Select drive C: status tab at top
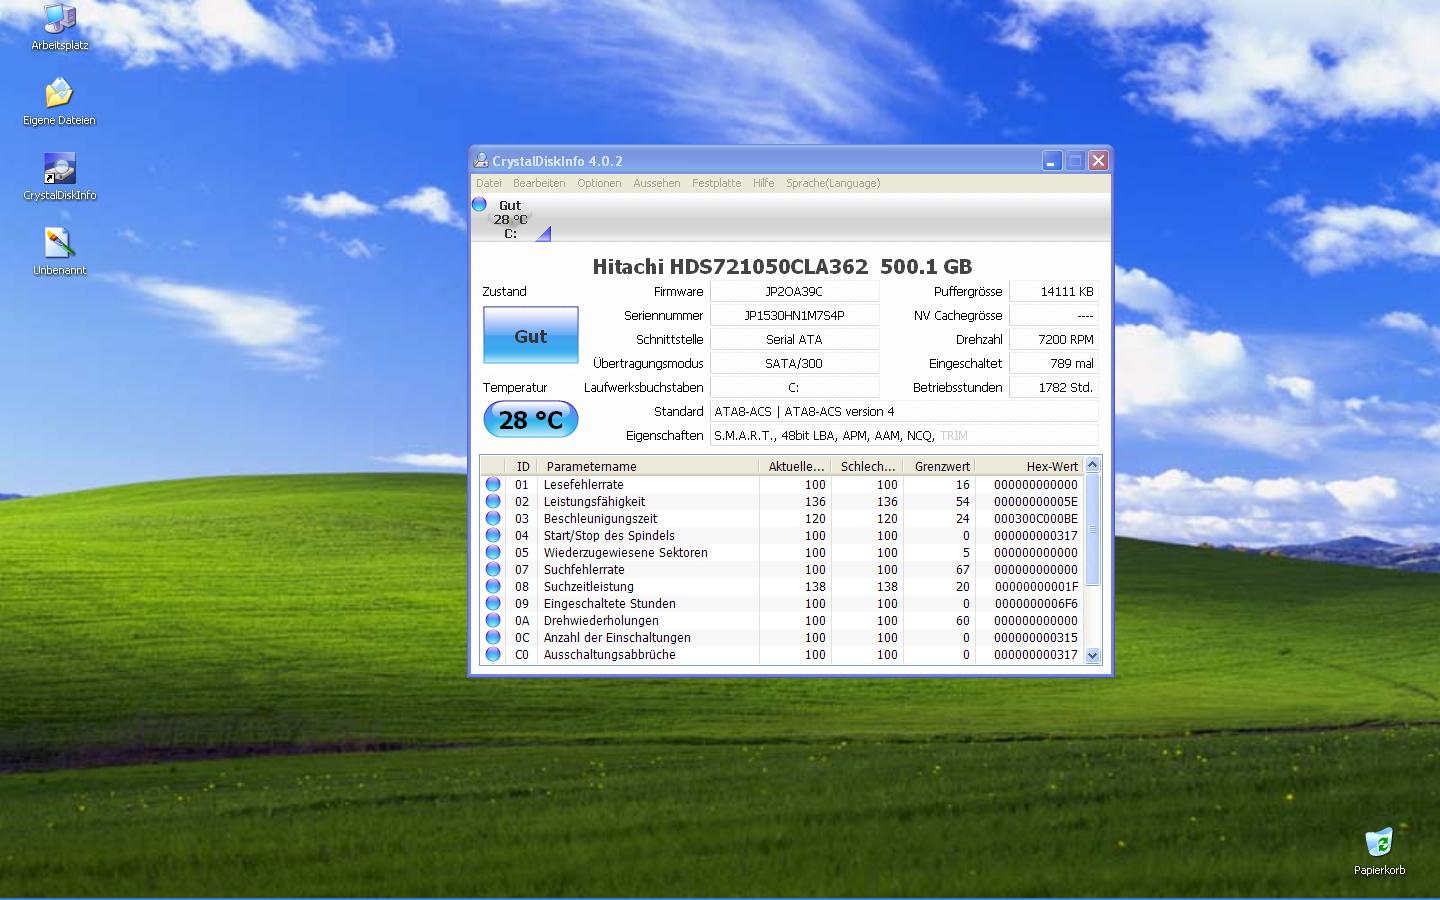1440x900 pixels. pos(510,219)
